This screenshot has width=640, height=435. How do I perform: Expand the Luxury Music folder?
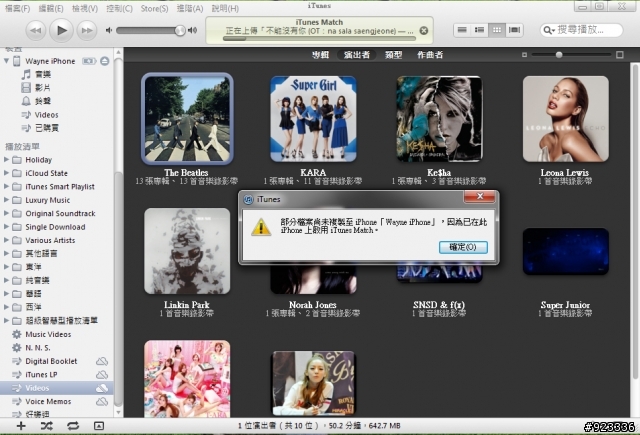click(7, 200)
